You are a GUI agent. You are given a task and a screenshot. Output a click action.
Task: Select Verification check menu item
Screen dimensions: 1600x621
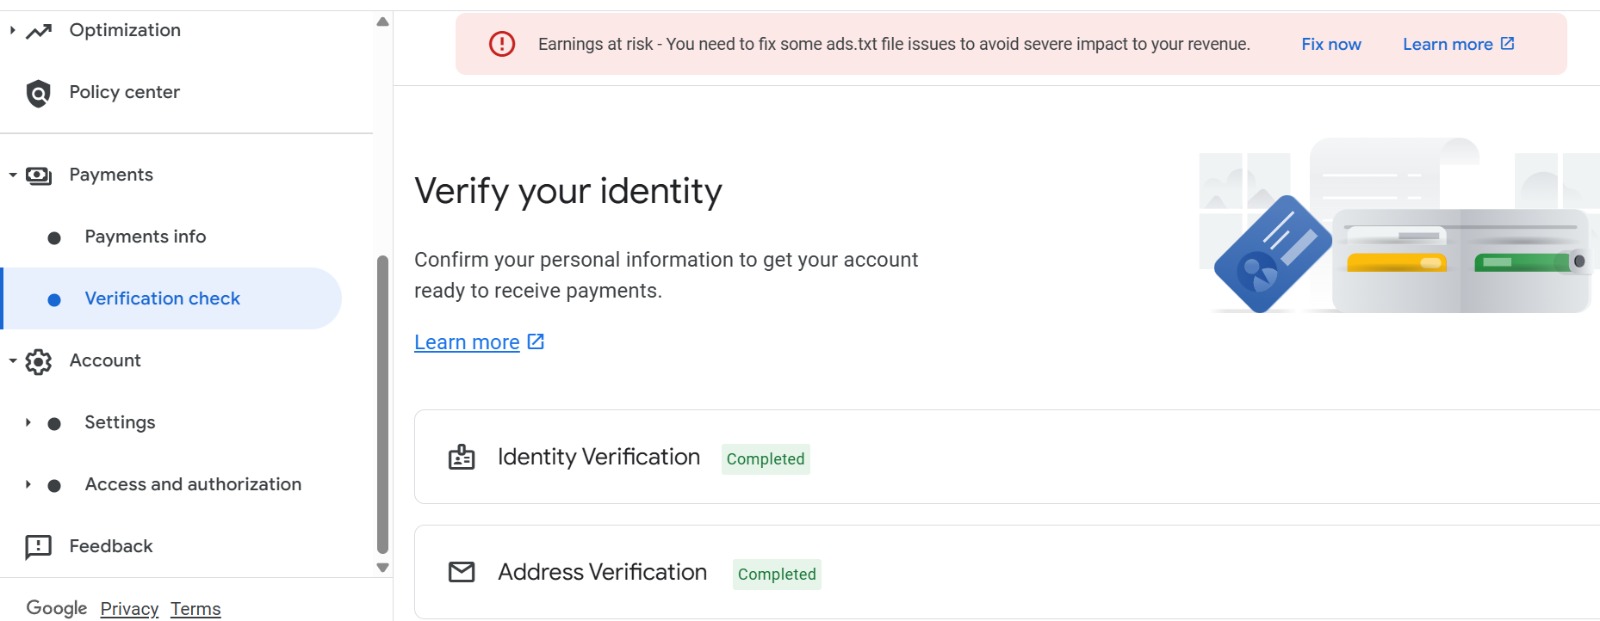pyautogui.click(x=172, y=298)
